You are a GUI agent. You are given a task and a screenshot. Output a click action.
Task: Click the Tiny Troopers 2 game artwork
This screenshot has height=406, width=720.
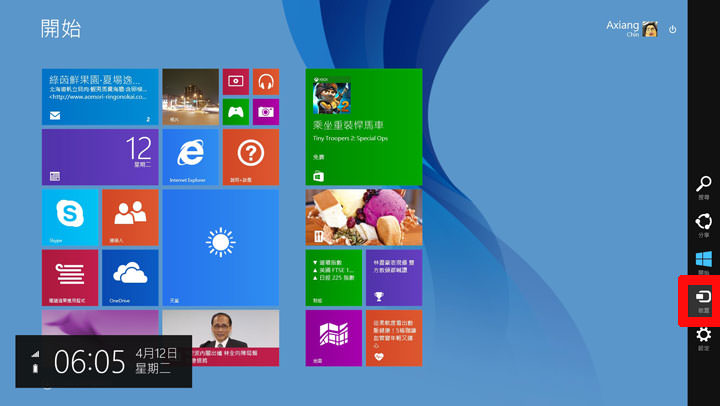pyautogui.click(x=332, y=98)
